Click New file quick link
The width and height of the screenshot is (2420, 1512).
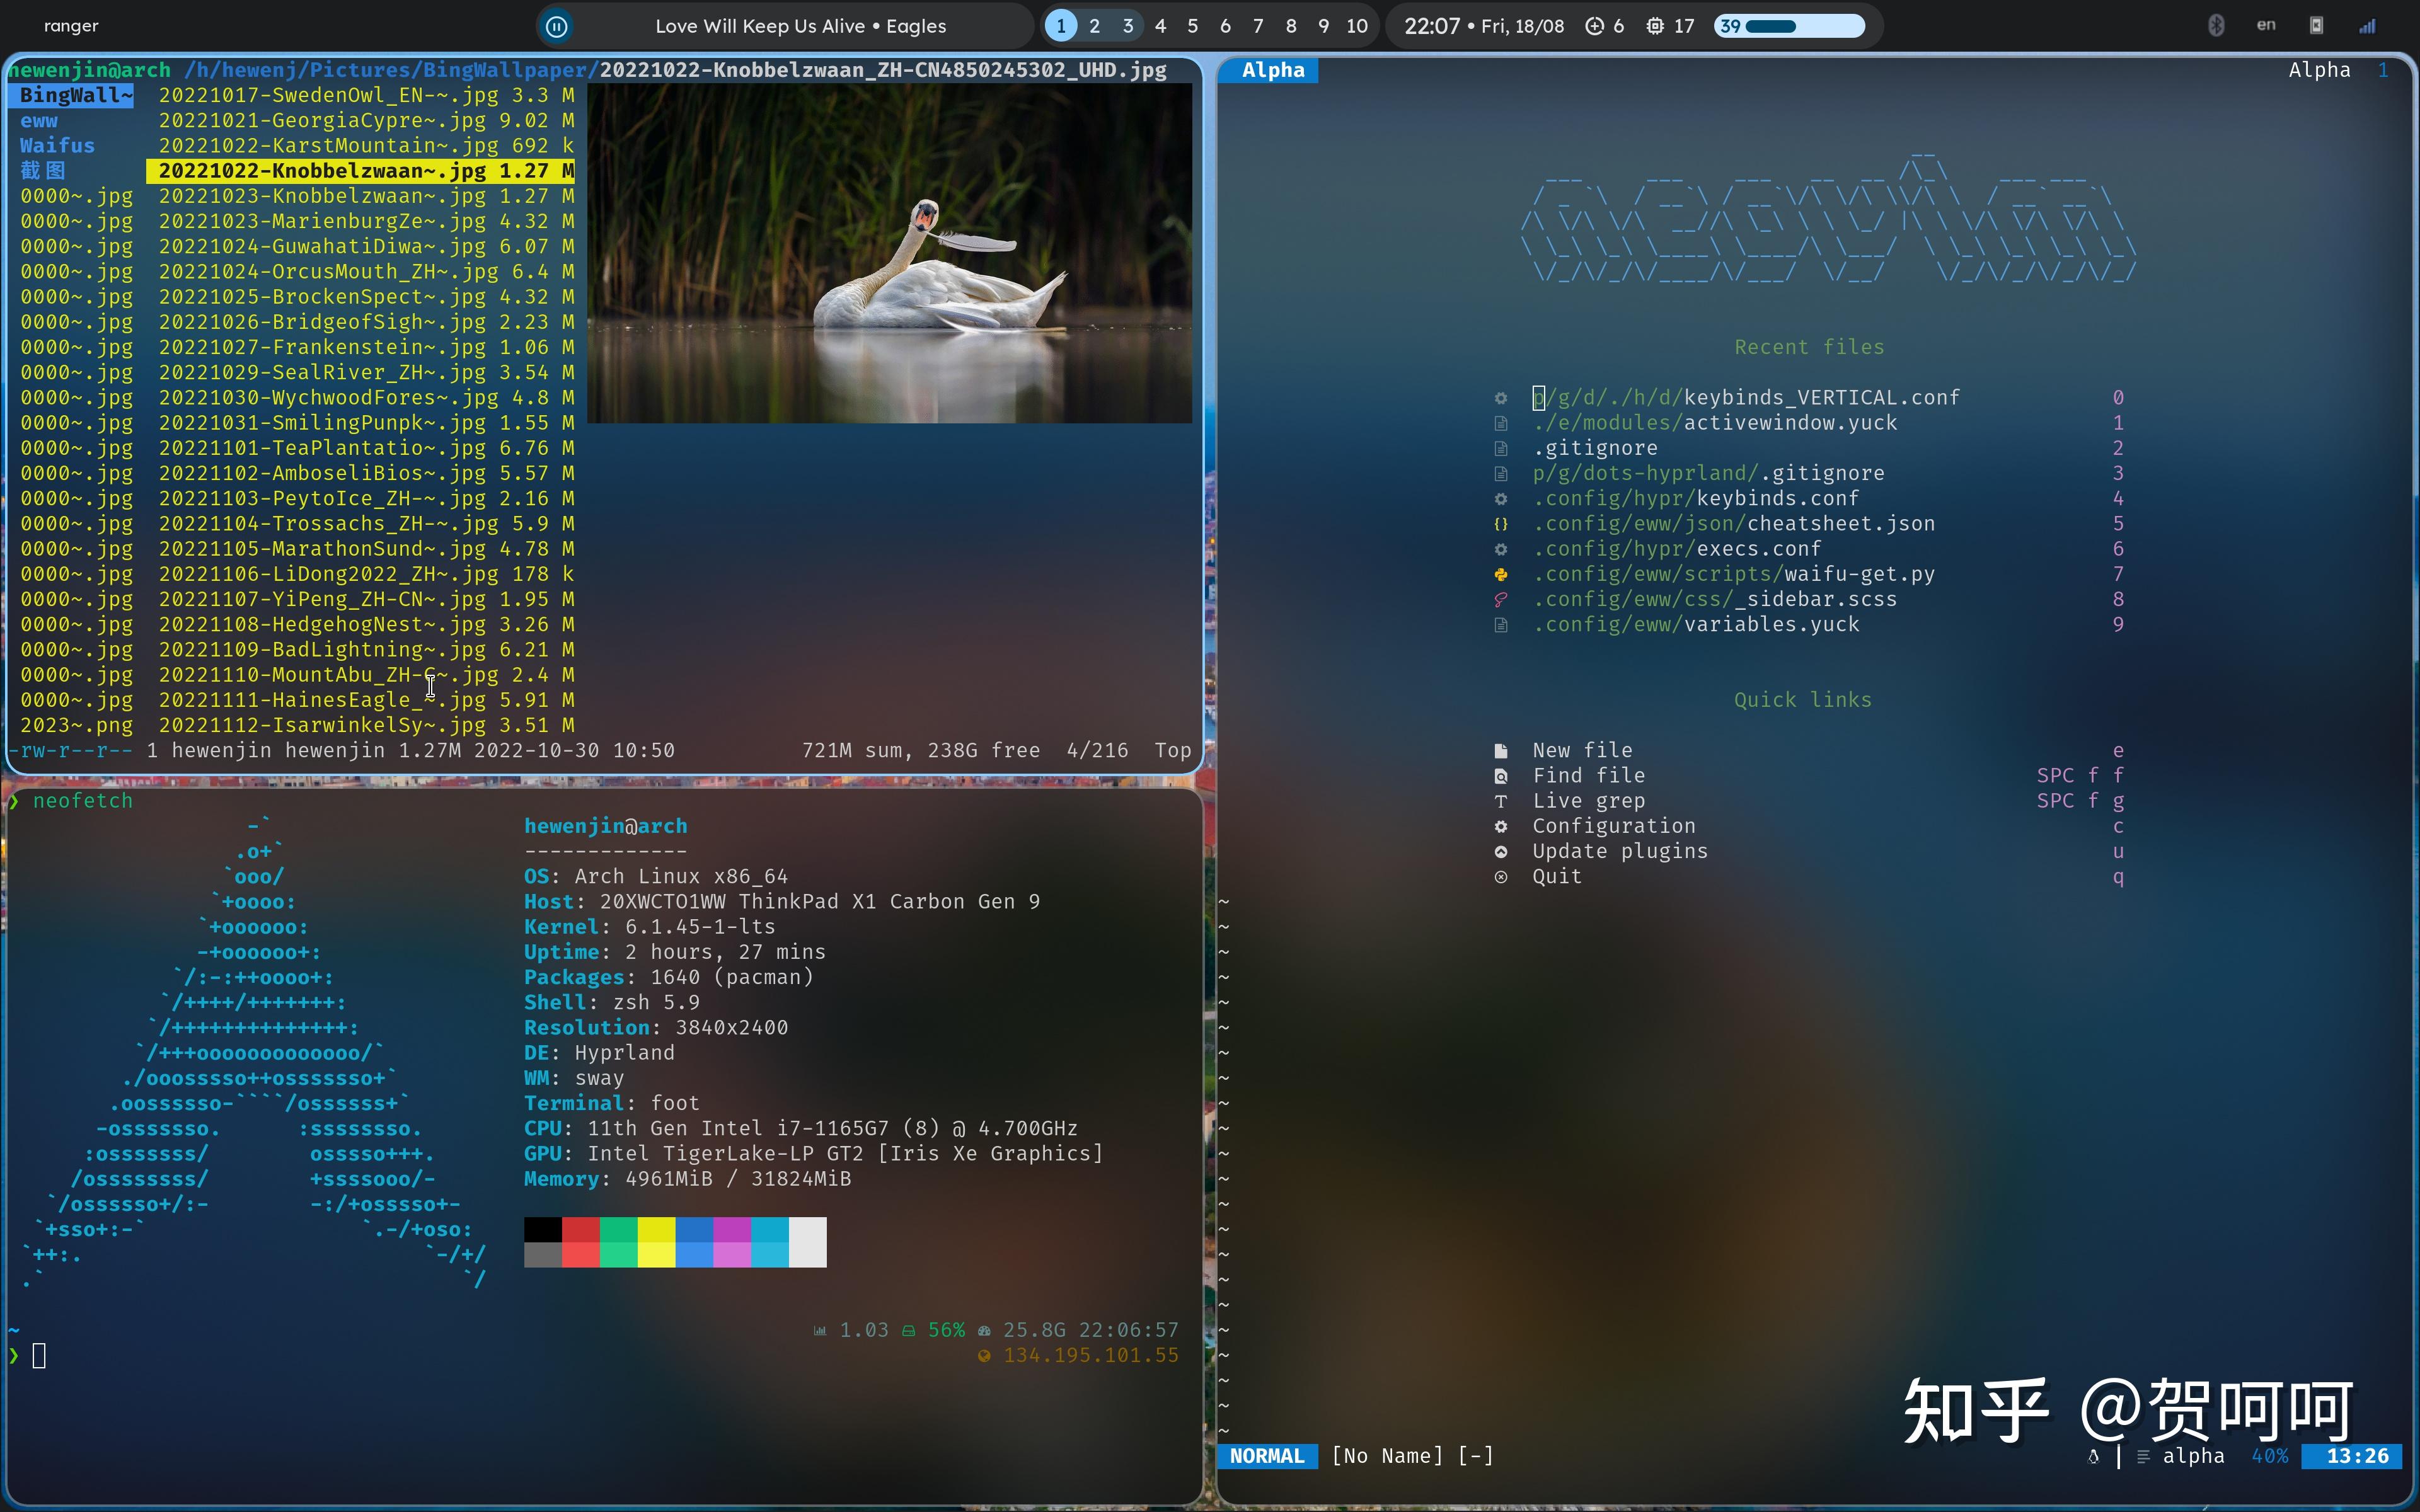pyautogui.click(x=1582, y=750)
